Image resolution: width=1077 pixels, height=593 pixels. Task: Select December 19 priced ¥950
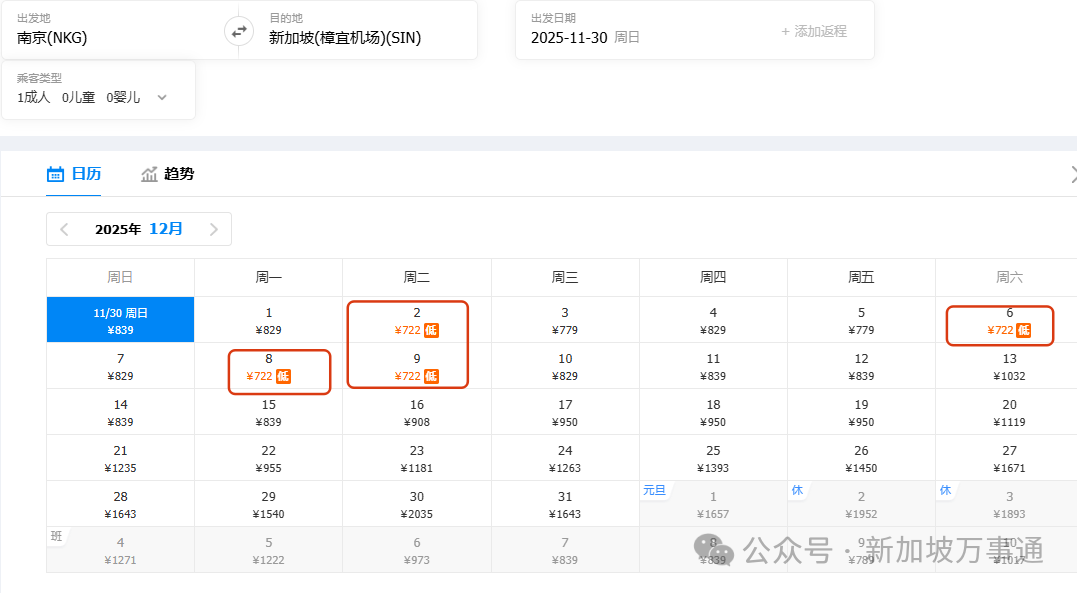click(861, 412)
